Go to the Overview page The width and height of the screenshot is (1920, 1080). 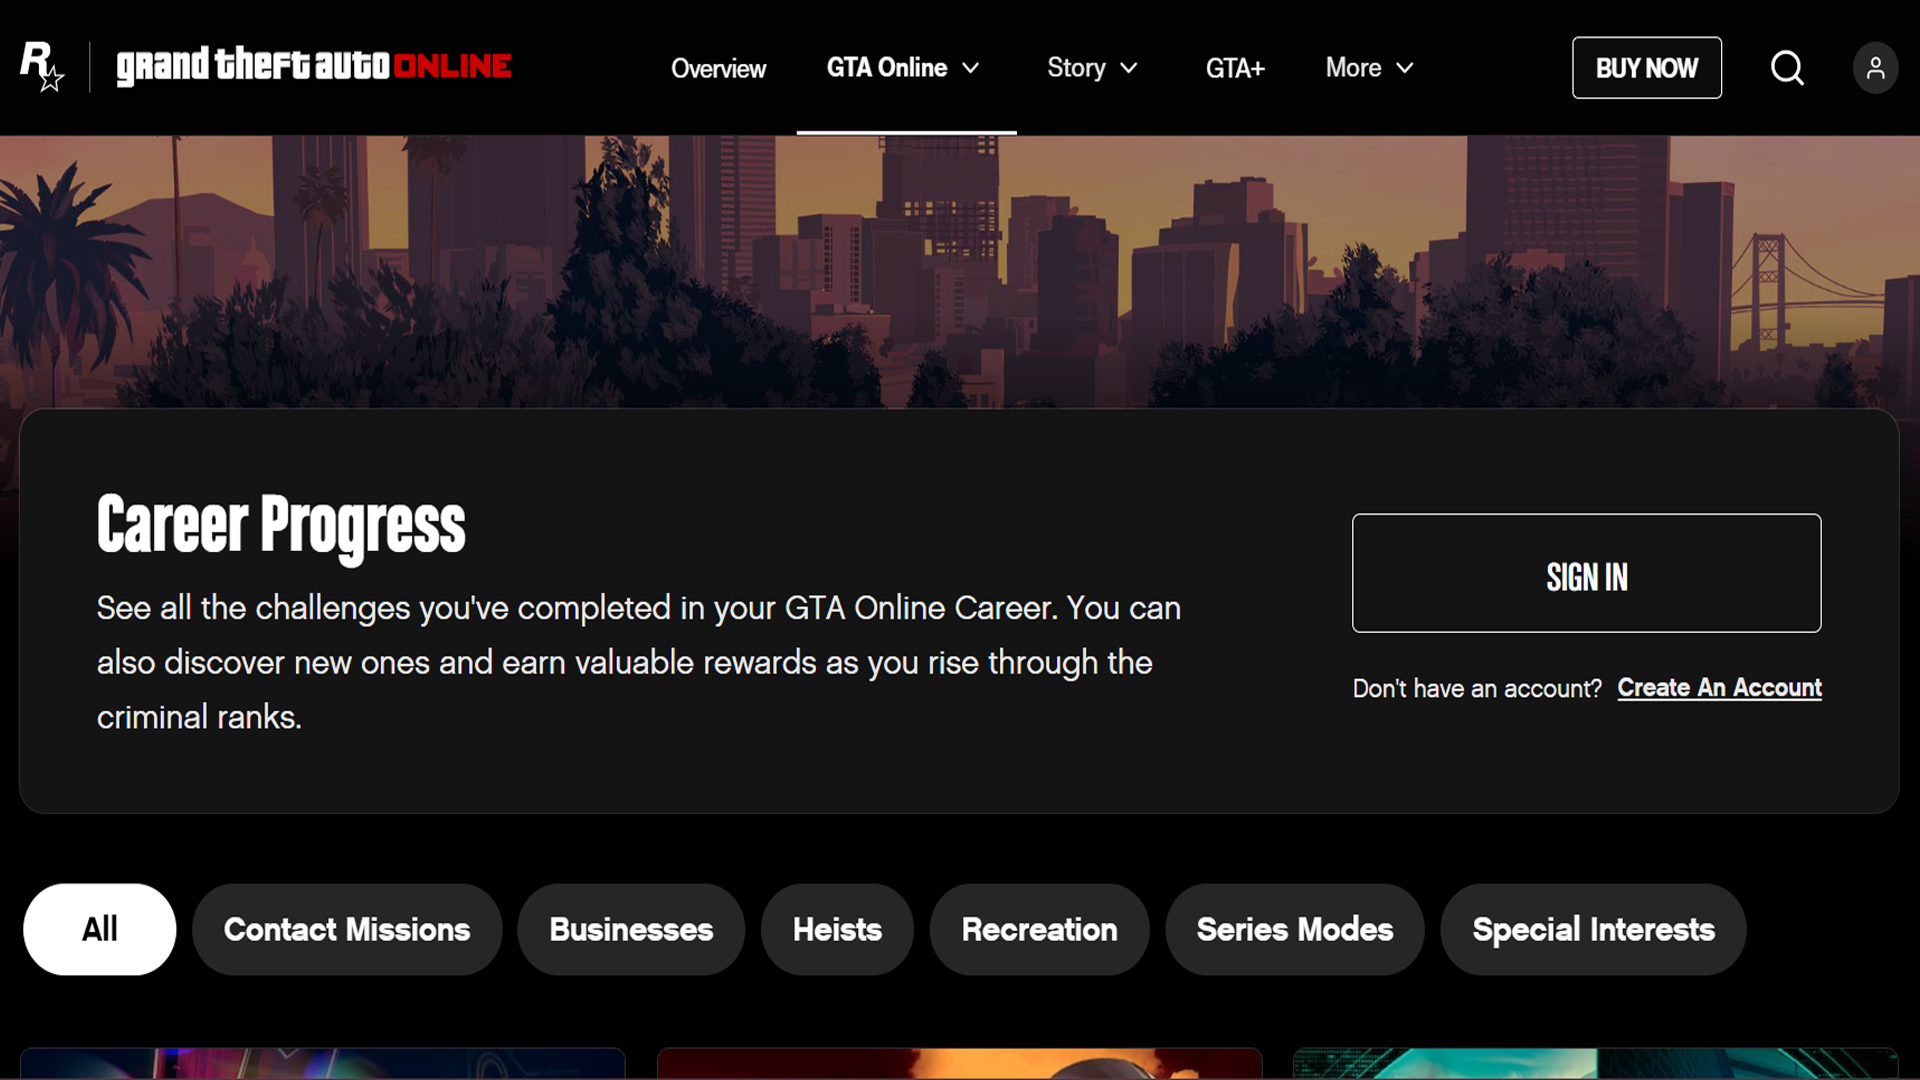718,68
